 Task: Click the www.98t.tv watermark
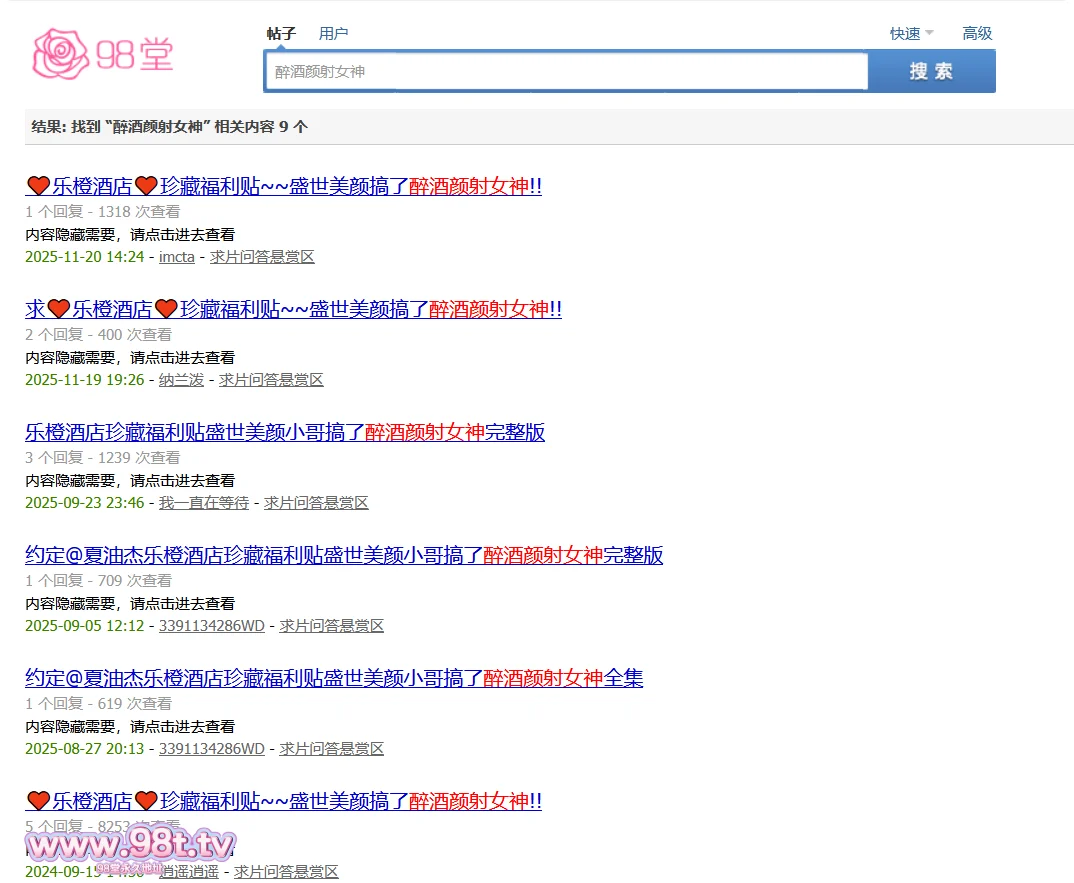point(130,848)
